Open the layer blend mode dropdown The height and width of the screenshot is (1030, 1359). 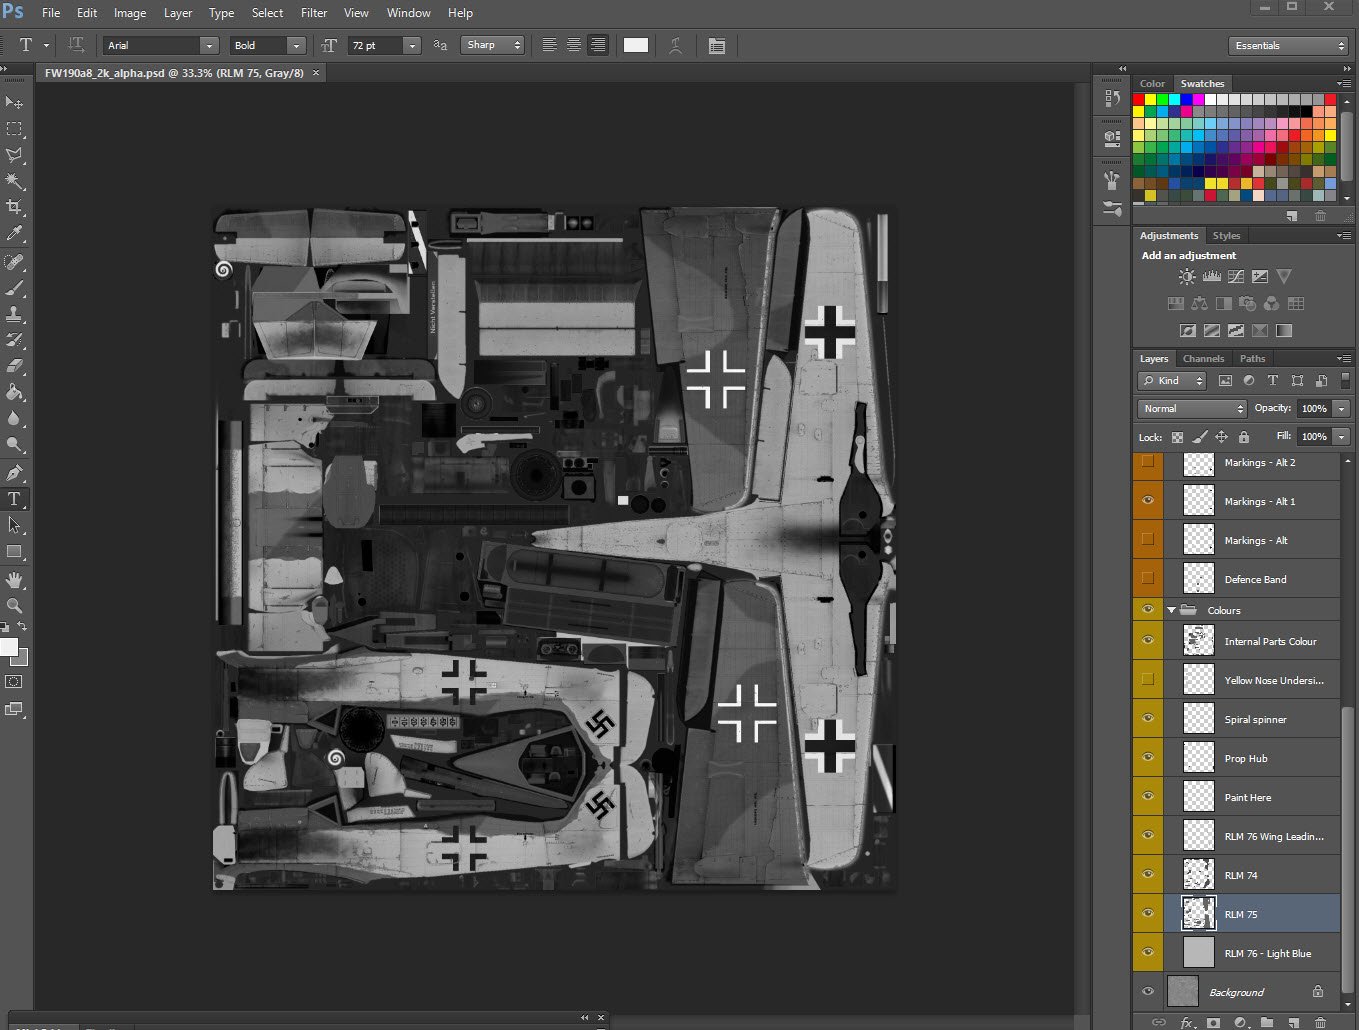[x=1192, y=408]
